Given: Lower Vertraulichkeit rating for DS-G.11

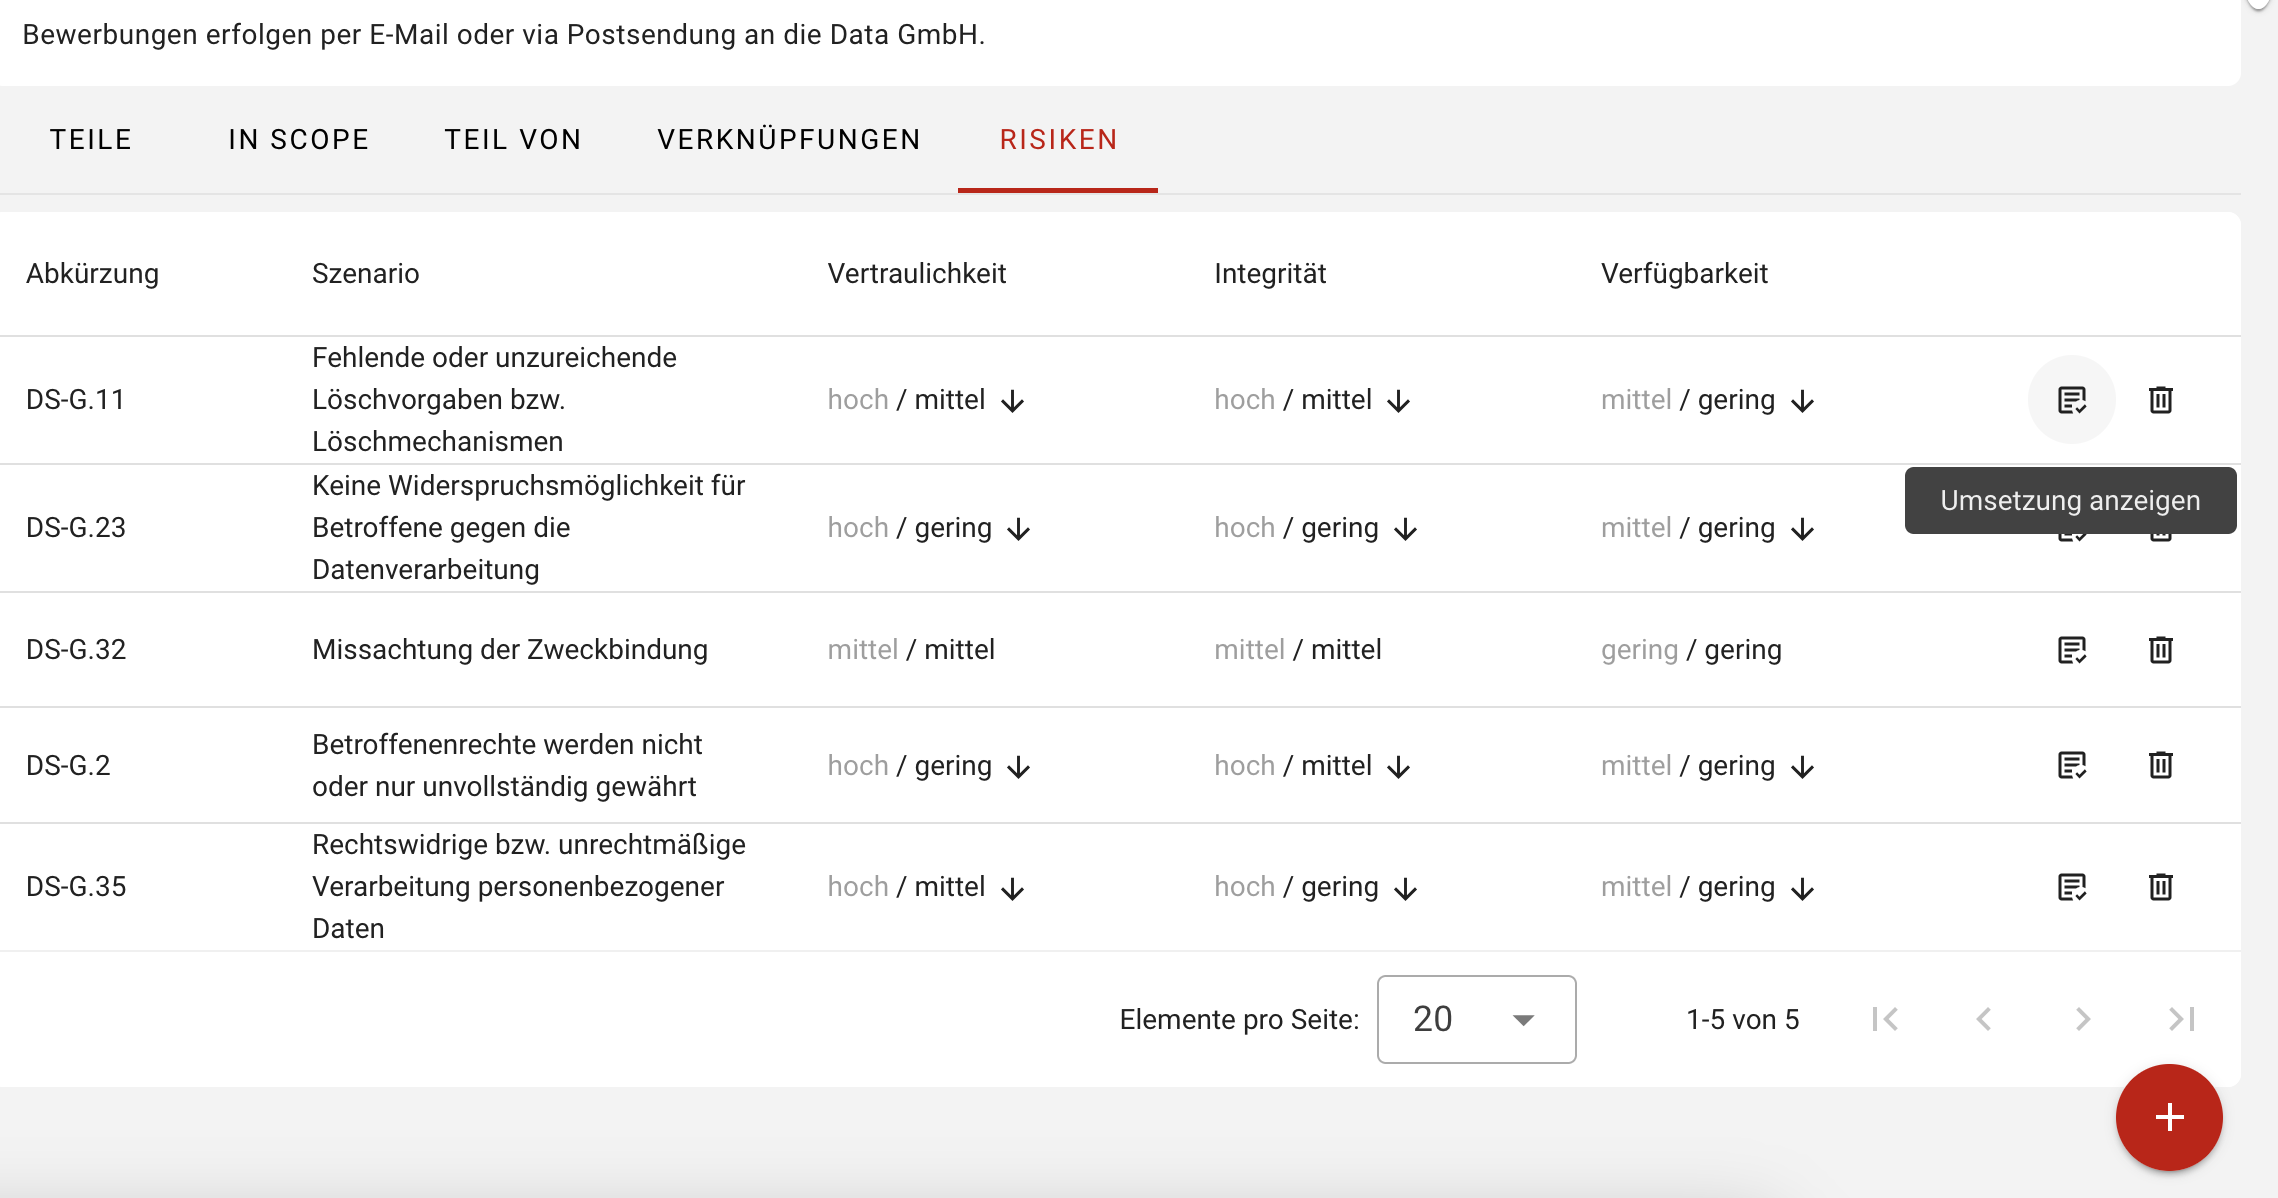Looking at the screenshot, I should [x=1016, y=401].
